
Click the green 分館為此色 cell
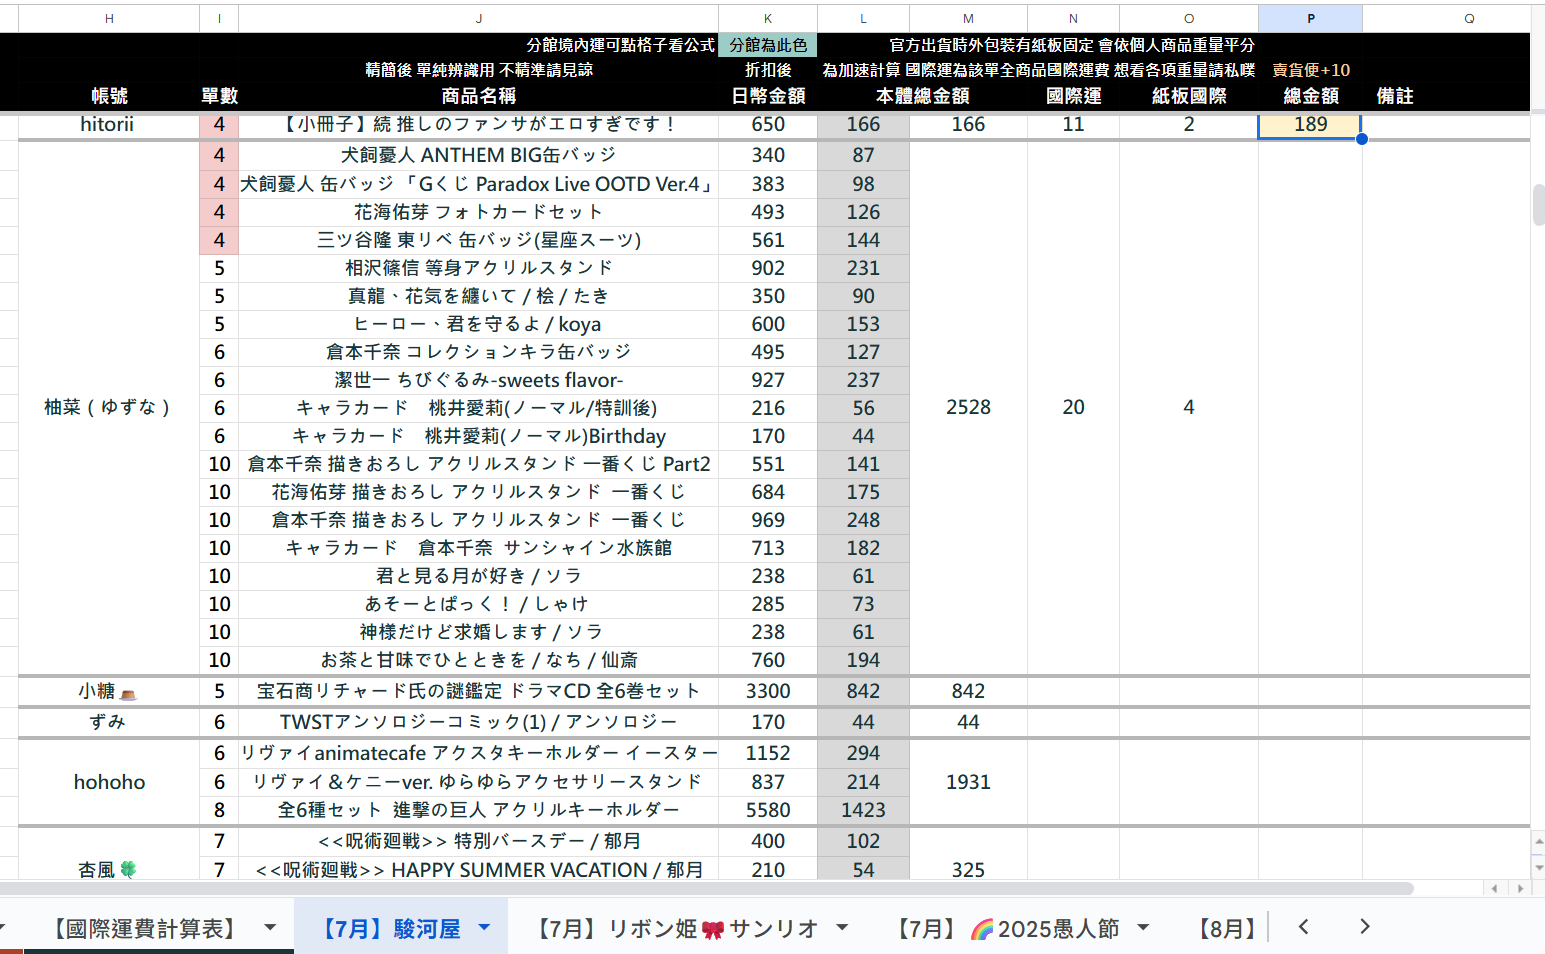768,45
